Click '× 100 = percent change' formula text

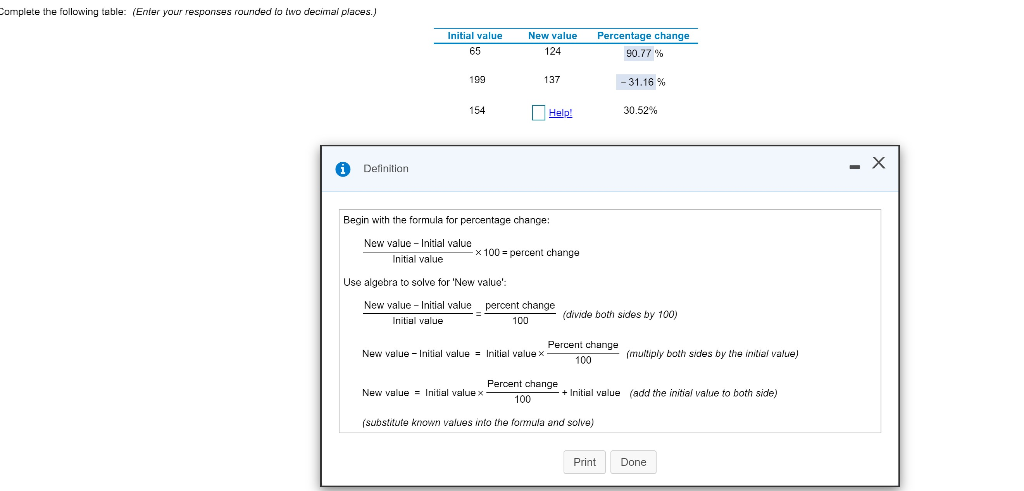(527, 253)
